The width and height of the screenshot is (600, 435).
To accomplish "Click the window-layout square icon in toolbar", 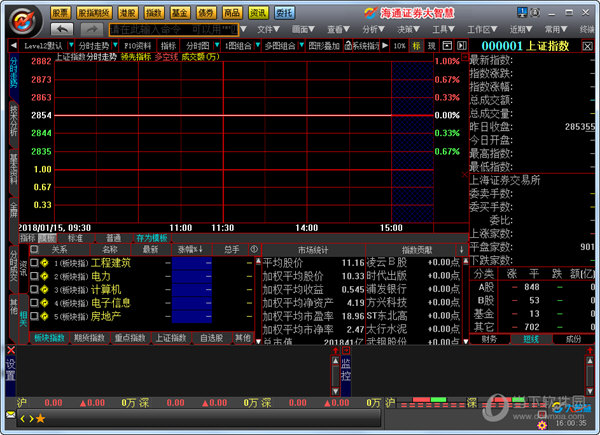I will pyautogui.click(x=447, y=46).
